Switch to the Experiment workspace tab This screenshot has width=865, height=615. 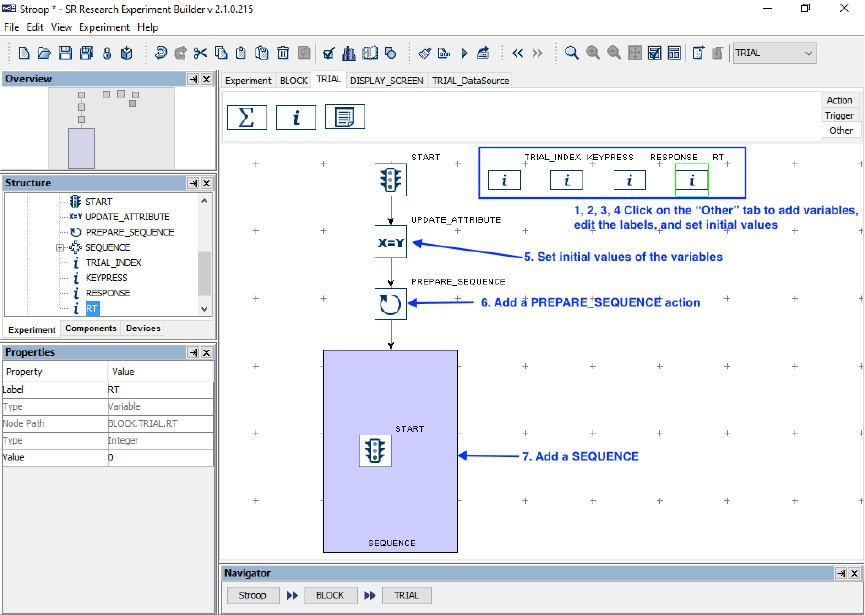click(248, 81)
